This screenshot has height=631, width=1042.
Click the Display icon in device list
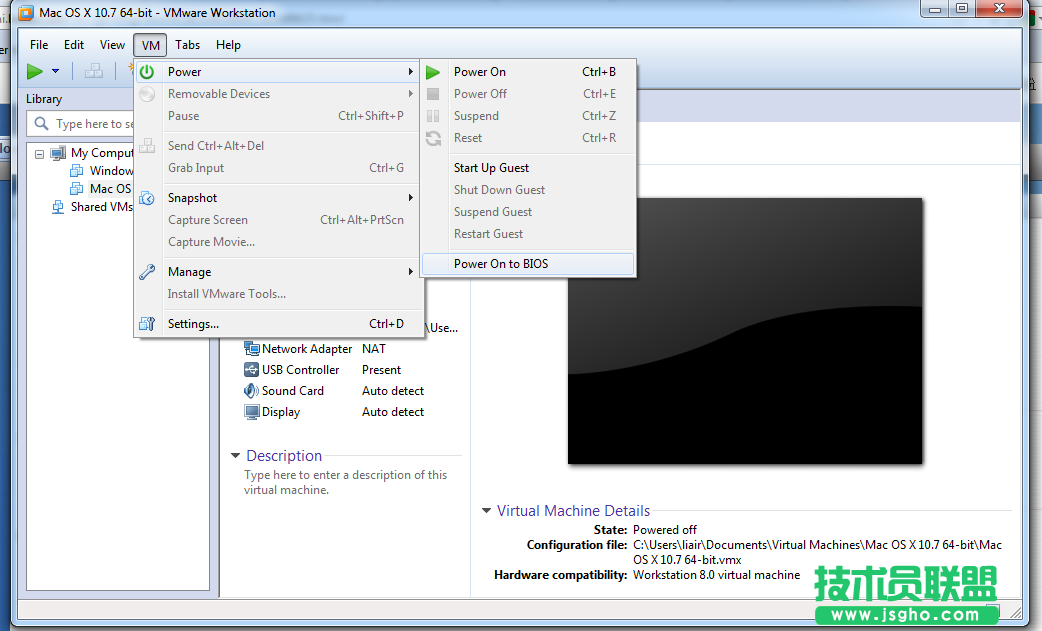pyautogui.click(x=250, y=411)
